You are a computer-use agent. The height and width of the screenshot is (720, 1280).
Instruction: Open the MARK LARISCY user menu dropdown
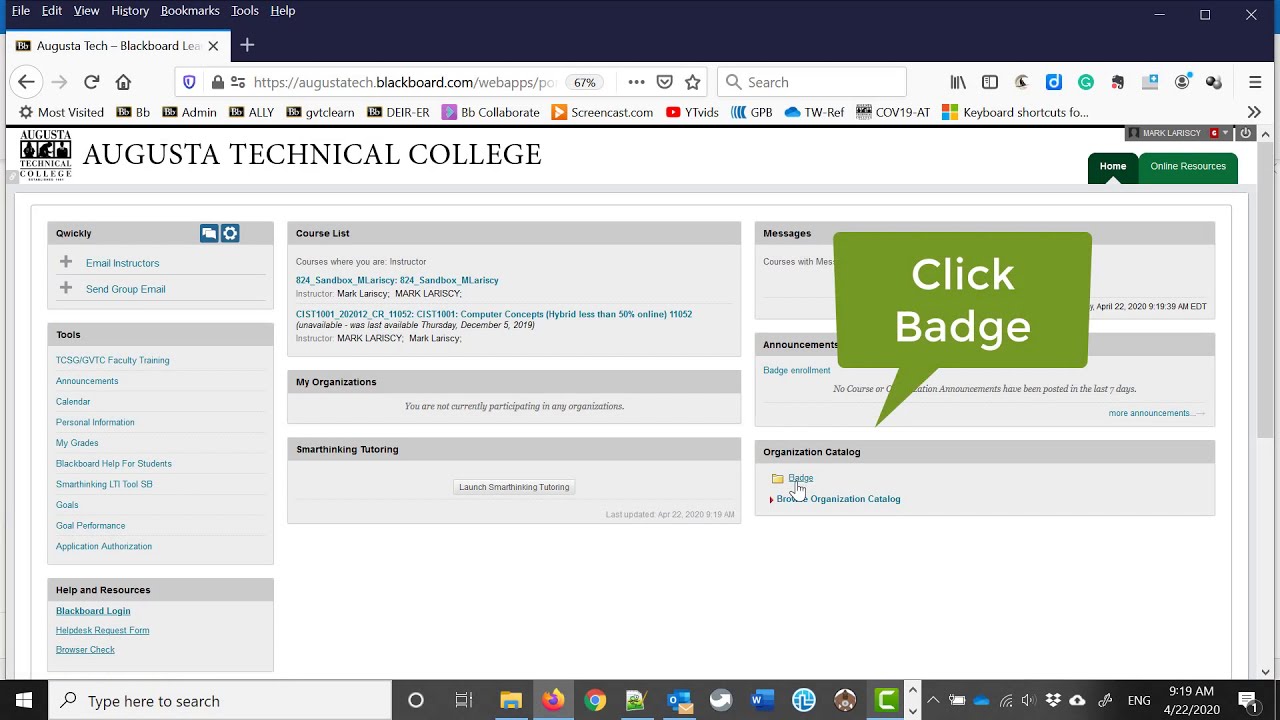pos(1178,133)
